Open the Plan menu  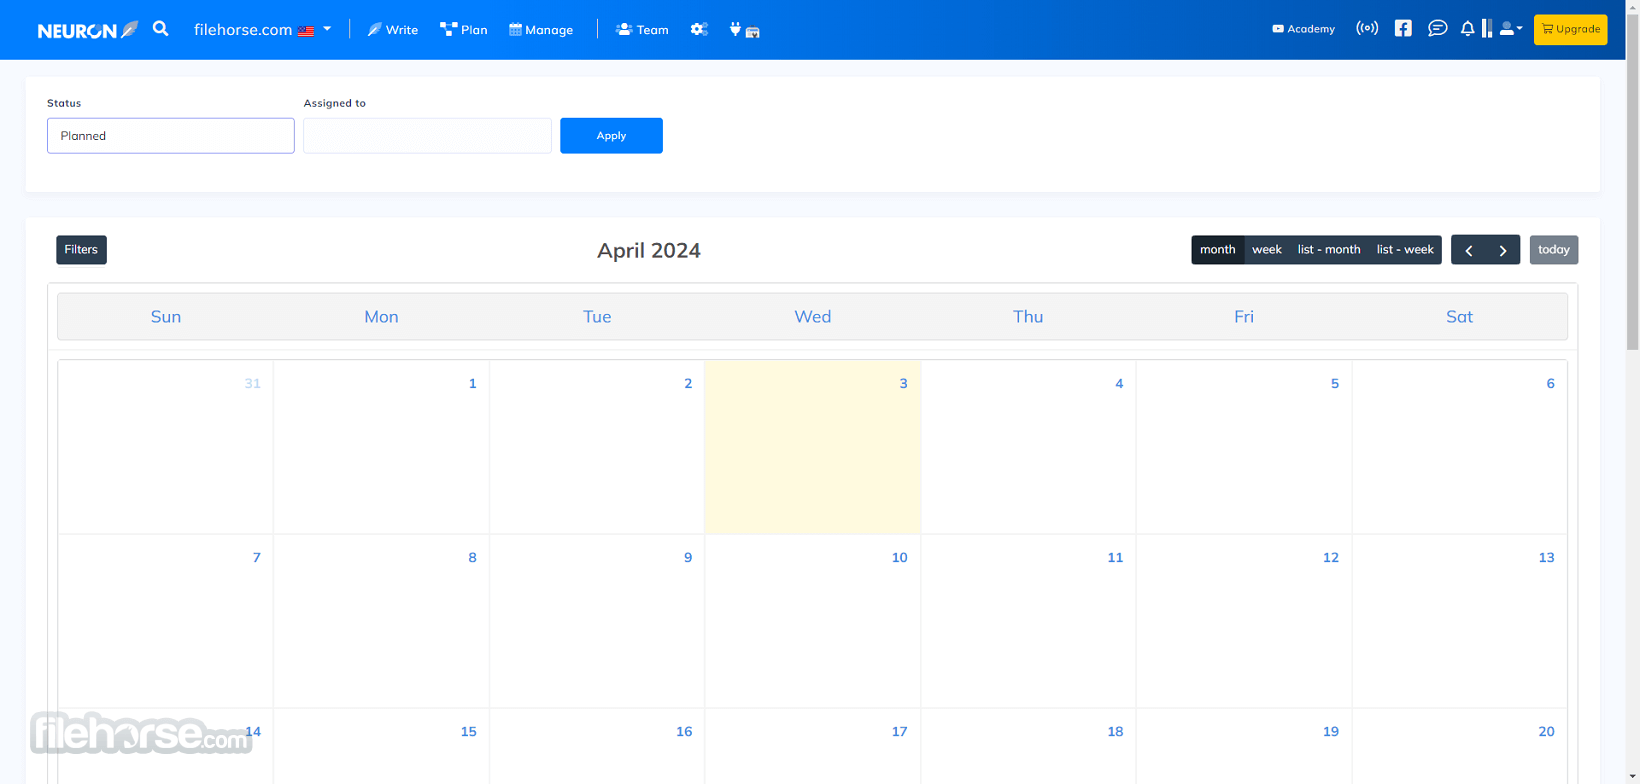(x=464, y=30)
